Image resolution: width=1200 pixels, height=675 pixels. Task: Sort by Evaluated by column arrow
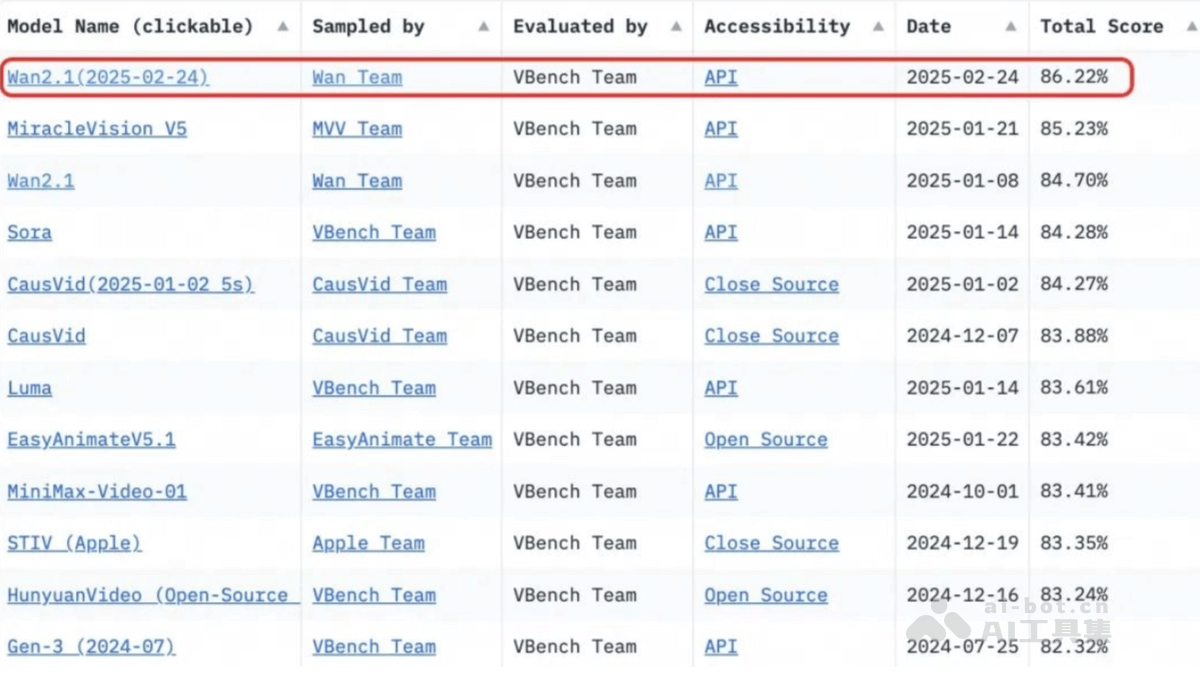click(x=677, y=27)
